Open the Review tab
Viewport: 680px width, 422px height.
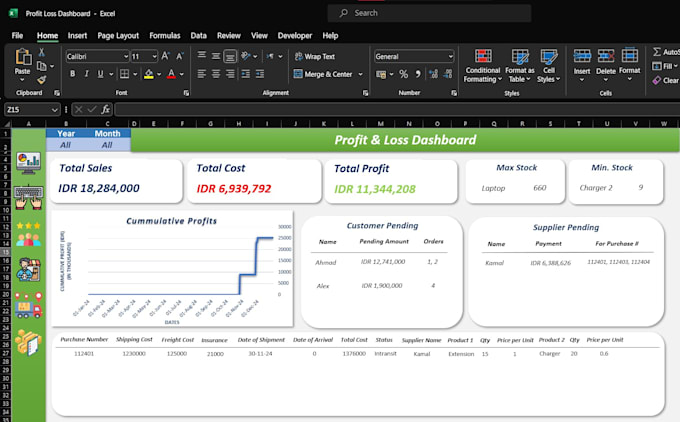tap(229, 36)
